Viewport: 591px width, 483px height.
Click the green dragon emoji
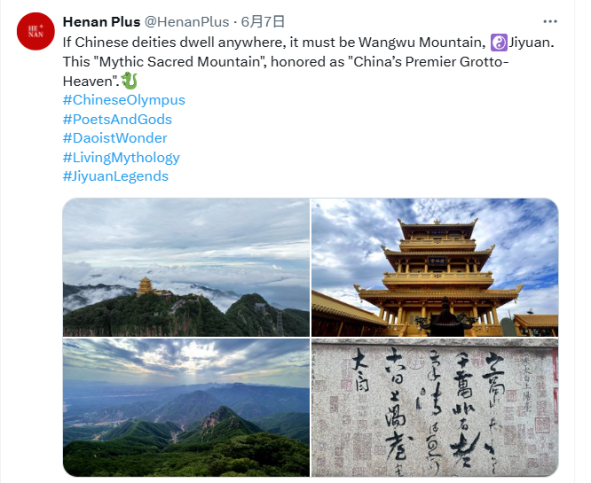click(129, 81)
